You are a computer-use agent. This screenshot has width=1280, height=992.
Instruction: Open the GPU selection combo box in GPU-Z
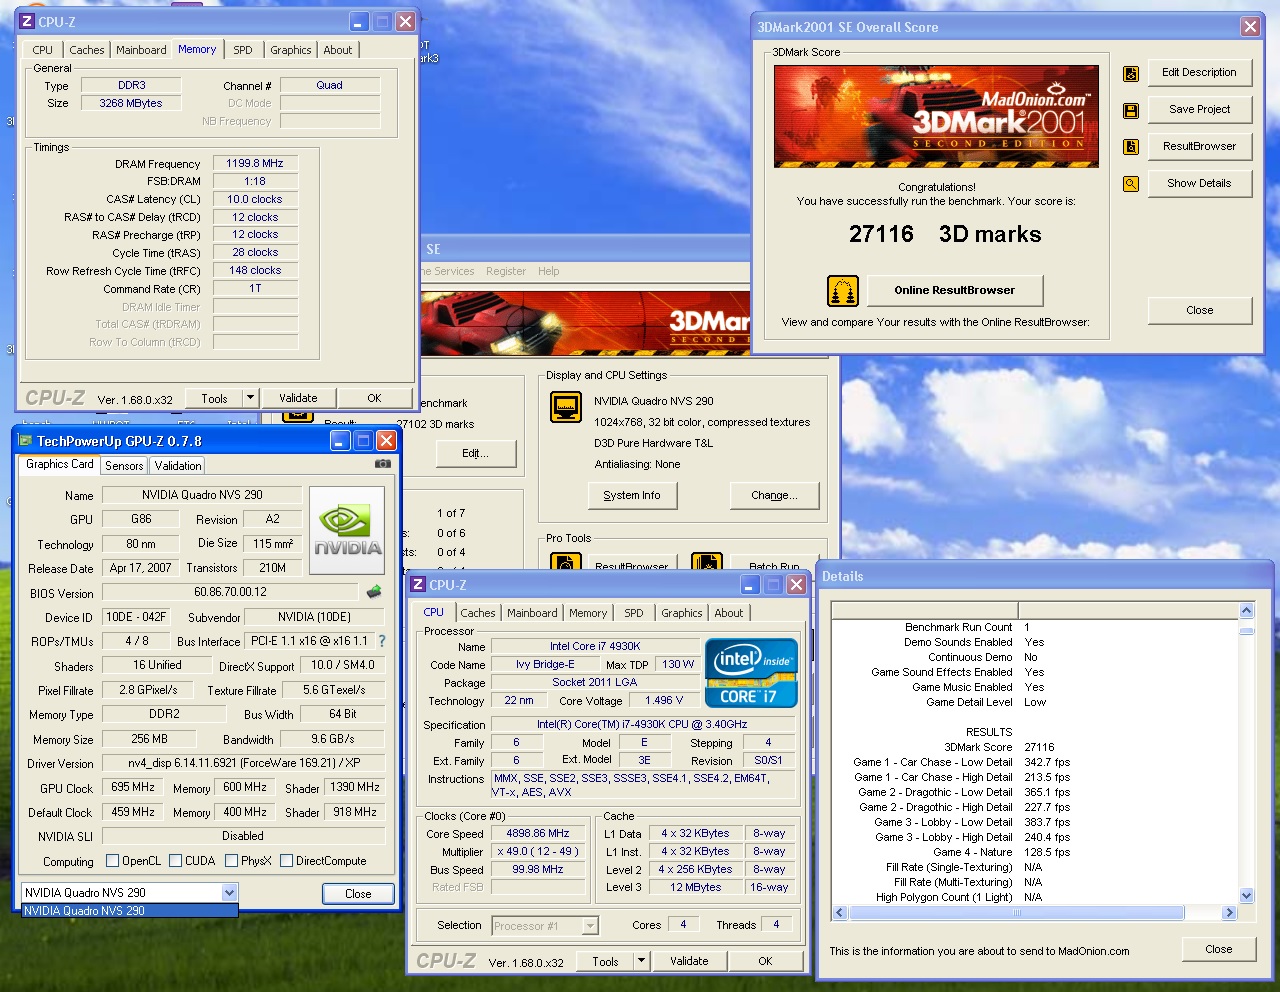click(130, 893)
